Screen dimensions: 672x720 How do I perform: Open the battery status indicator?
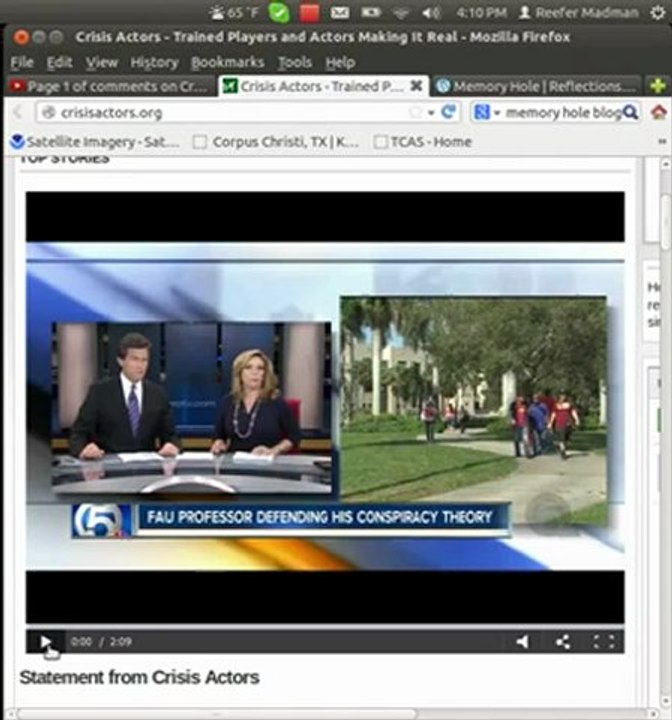[x=371, y=12]
